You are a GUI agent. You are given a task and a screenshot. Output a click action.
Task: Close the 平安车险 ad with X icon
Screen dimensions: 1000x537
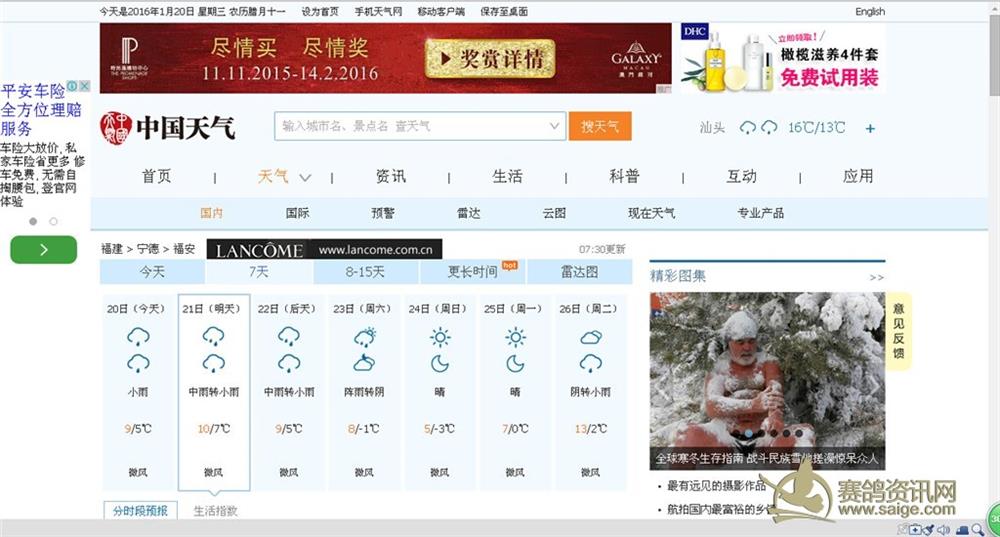[86, 88]
